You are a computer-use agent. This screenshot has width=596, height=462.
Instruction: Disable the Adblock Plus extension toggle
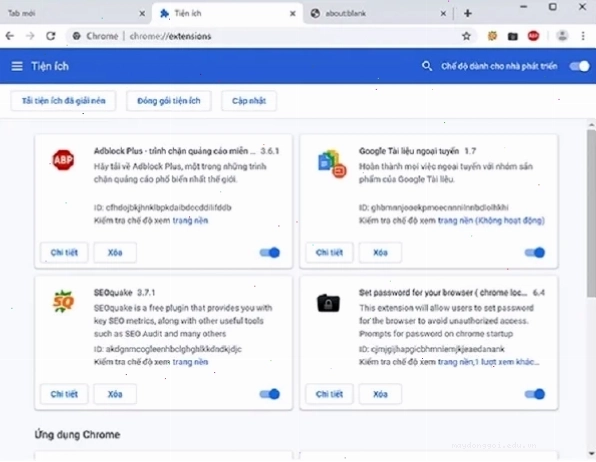click(x=269, y=252)
